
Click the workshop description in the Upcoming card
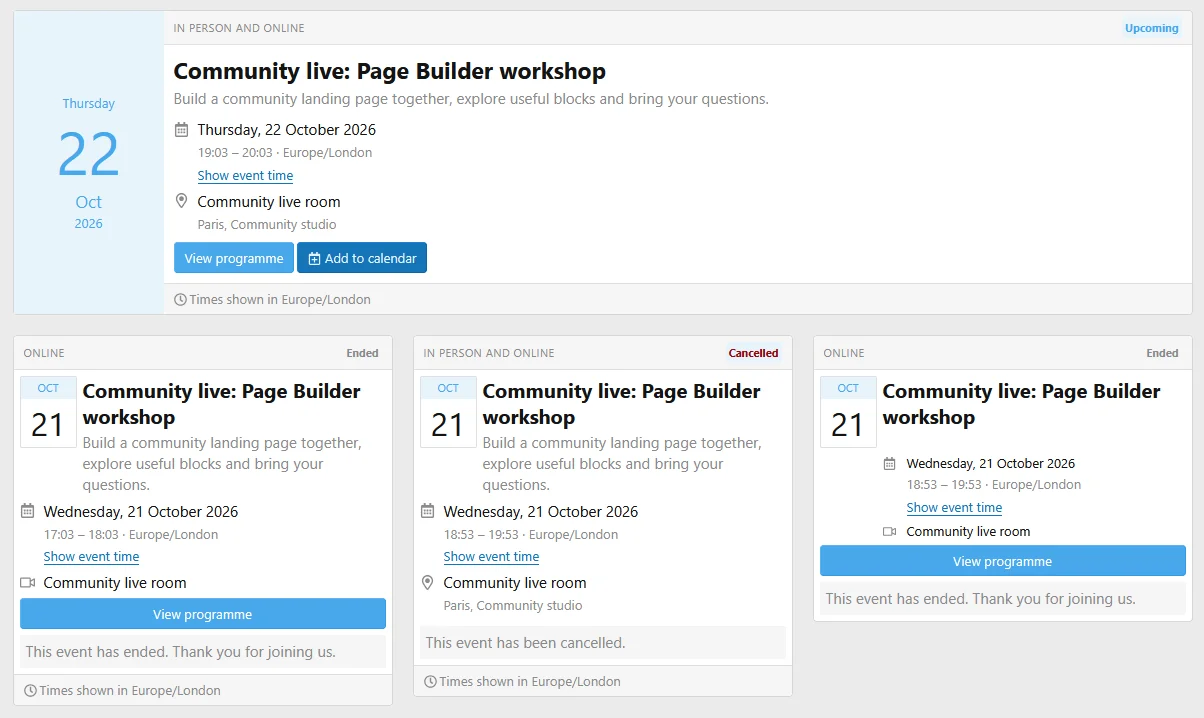point(471,99)
